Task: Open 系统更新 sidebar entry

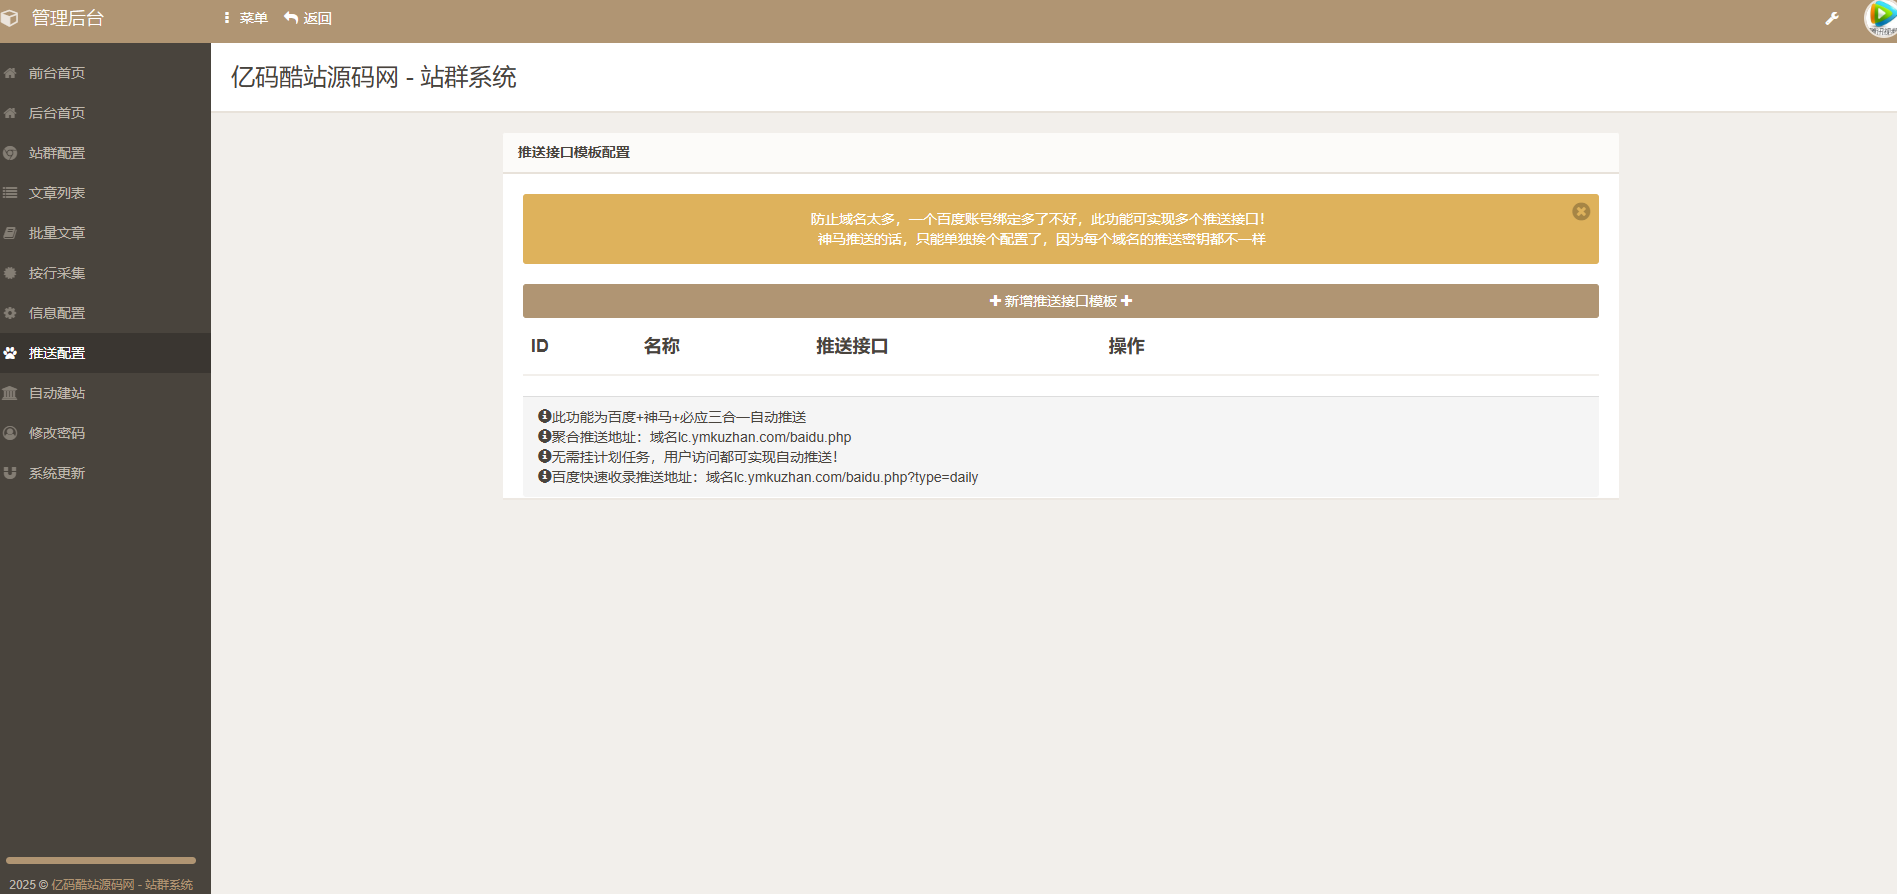Action: pyautogui.click(x=57, y=473)
